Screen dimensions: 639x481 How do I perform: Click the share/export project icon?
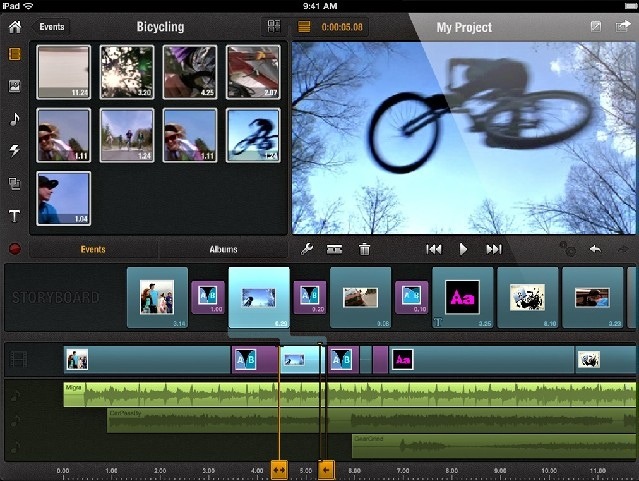pos(622,27)
